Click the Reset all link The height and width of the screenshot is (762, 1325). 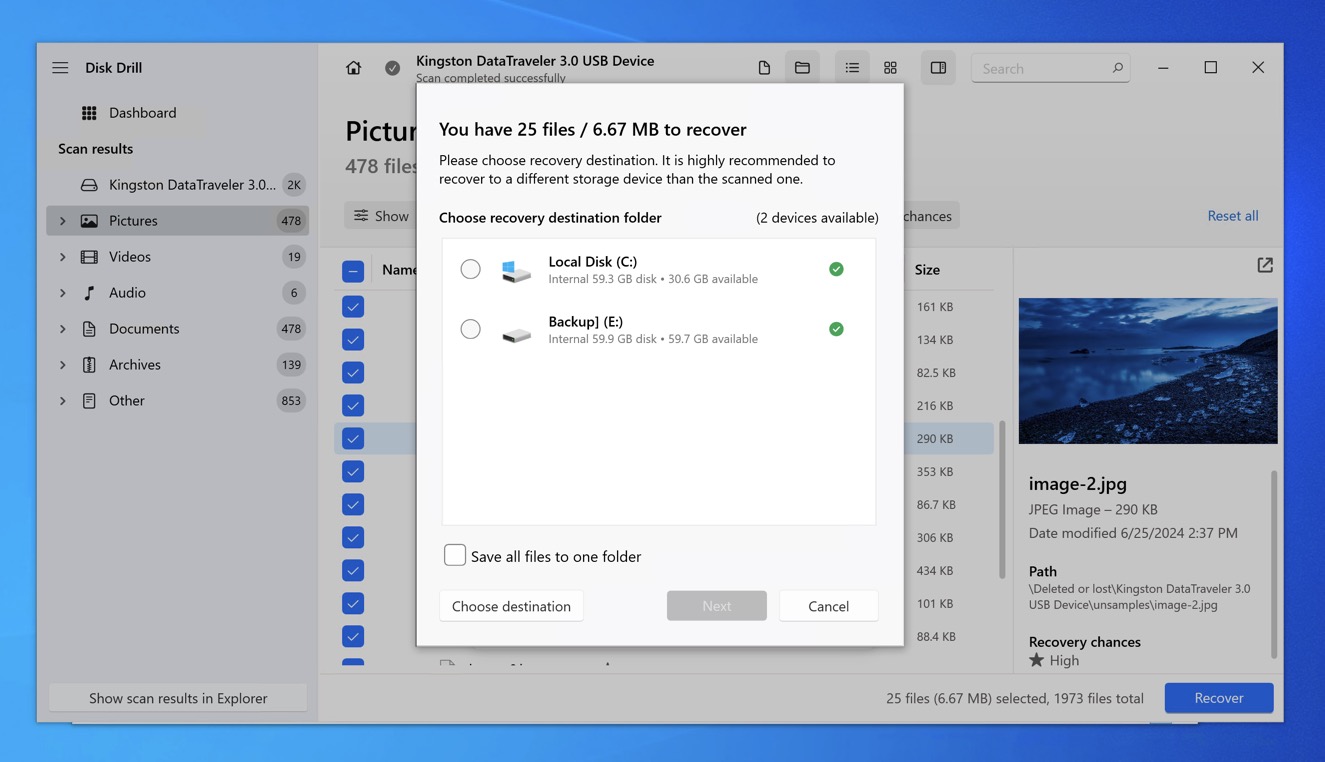pyautogui.click(x=1233, y=216)
